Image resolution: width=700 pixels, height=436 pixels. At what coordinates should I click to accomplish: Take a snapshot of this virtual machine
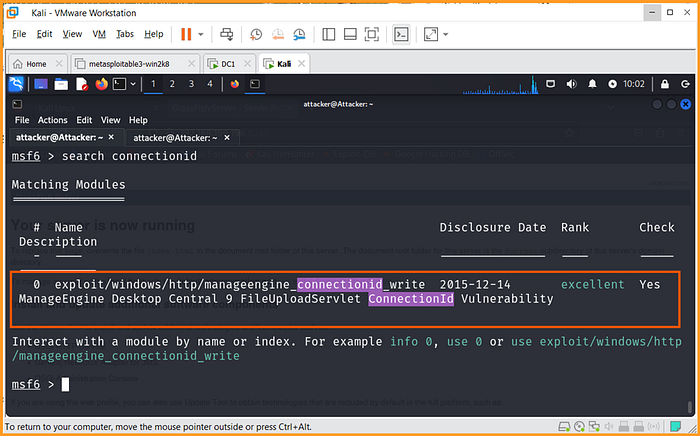pos(256,34)
